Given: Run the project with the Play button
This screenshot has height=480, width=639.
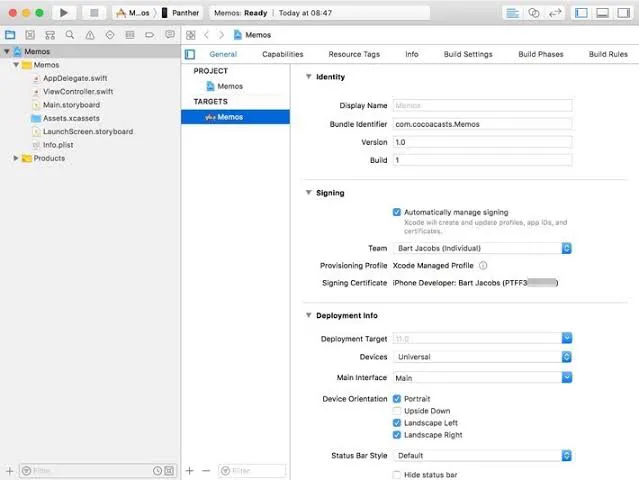Looking at the screenshot, I should point(64,13).
